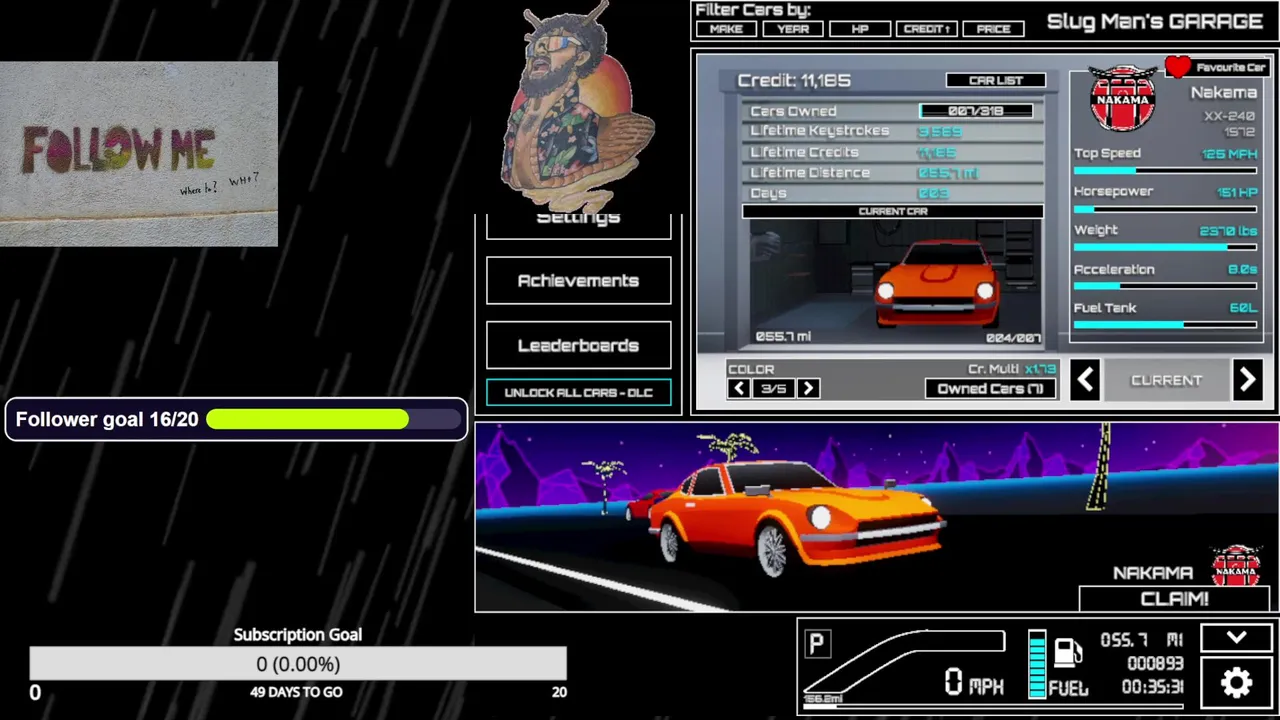The image size is (1280, 720).
Task: Open the Owned Cars (7) filter
Action: (991, 388)
